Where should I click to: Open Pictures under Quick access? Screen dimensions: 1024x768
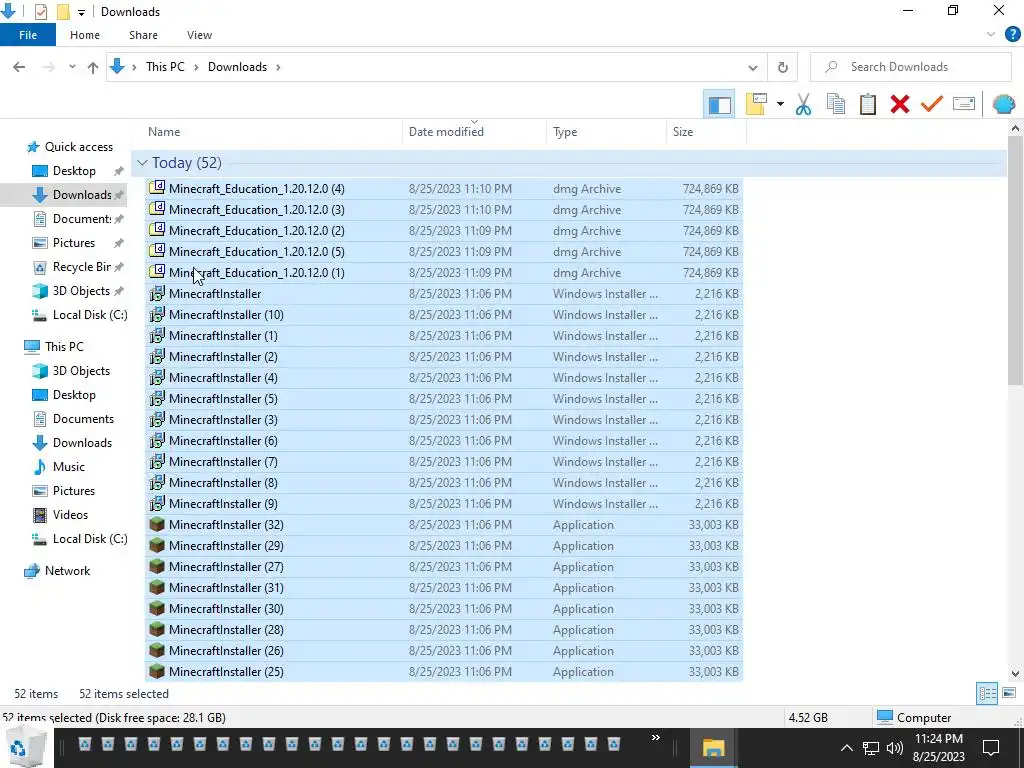coord(74,243)
